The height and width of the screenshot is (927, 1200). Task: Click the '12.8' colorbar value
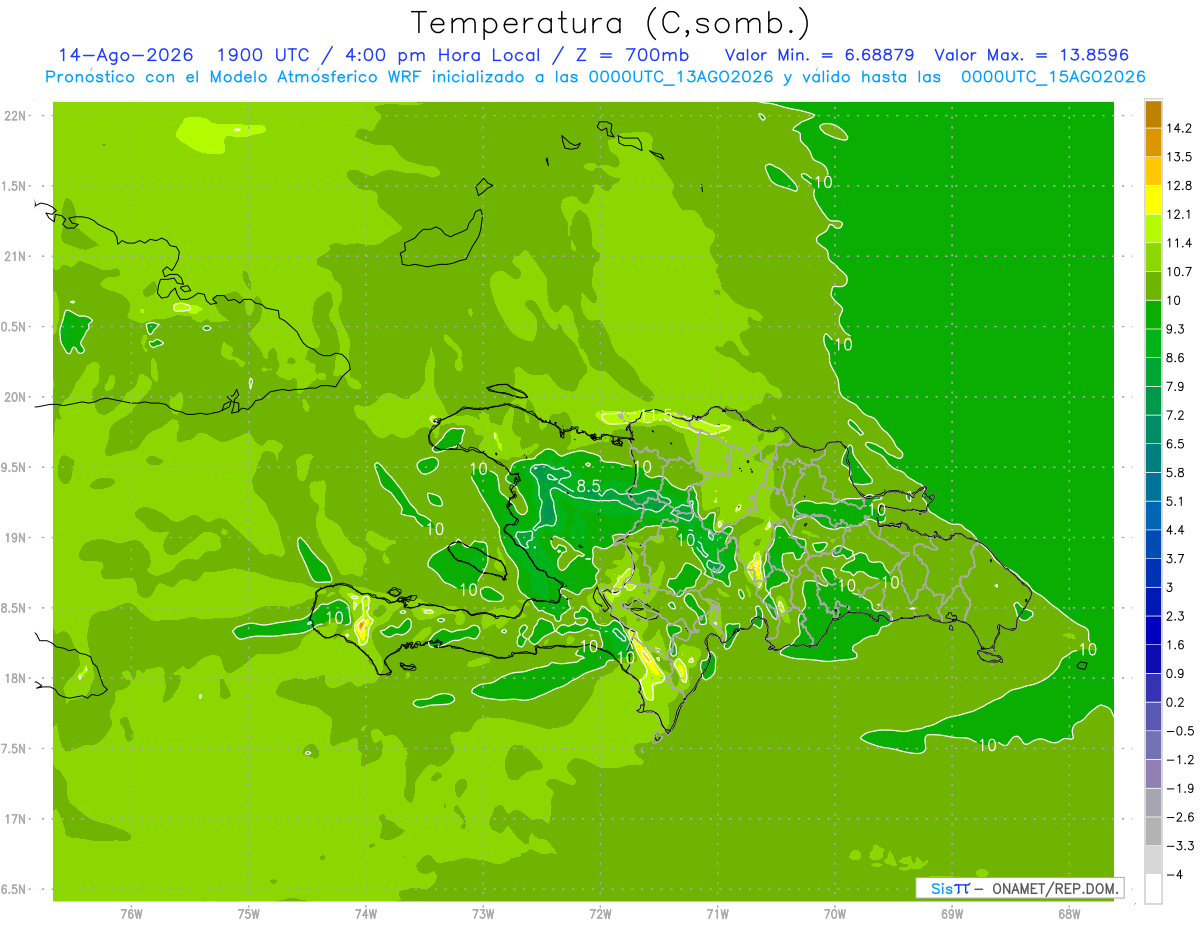[x=1179, y=186]
